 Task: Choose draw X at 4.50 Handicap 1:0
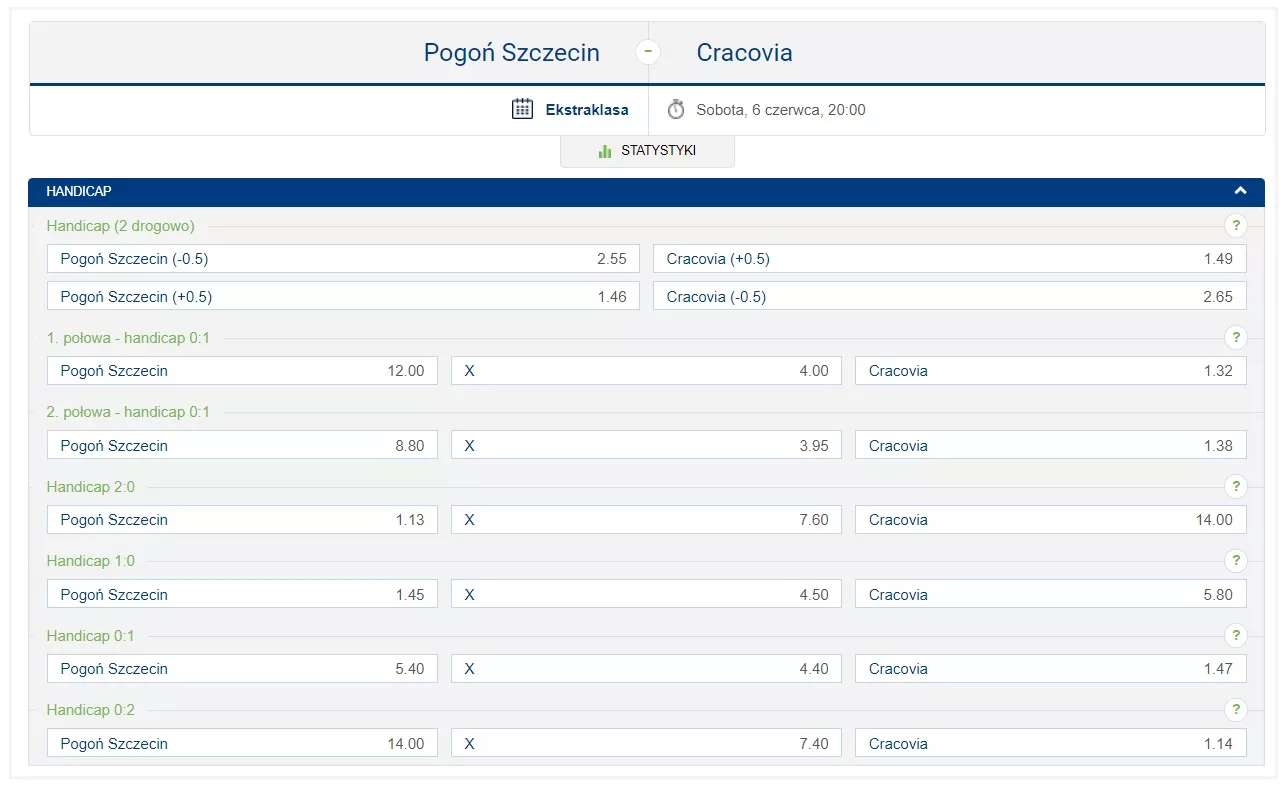click(646, 594)
